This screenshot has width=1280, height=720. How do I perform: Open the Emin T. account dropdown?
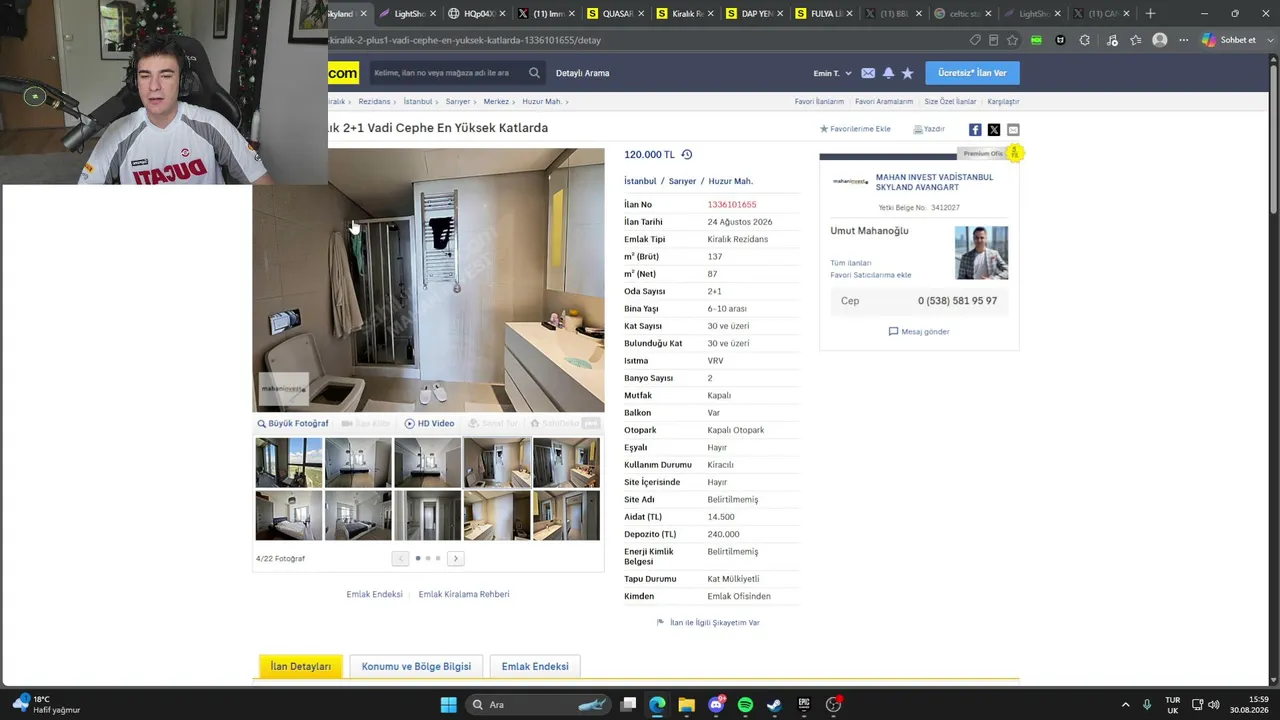(x=832, y=73)
